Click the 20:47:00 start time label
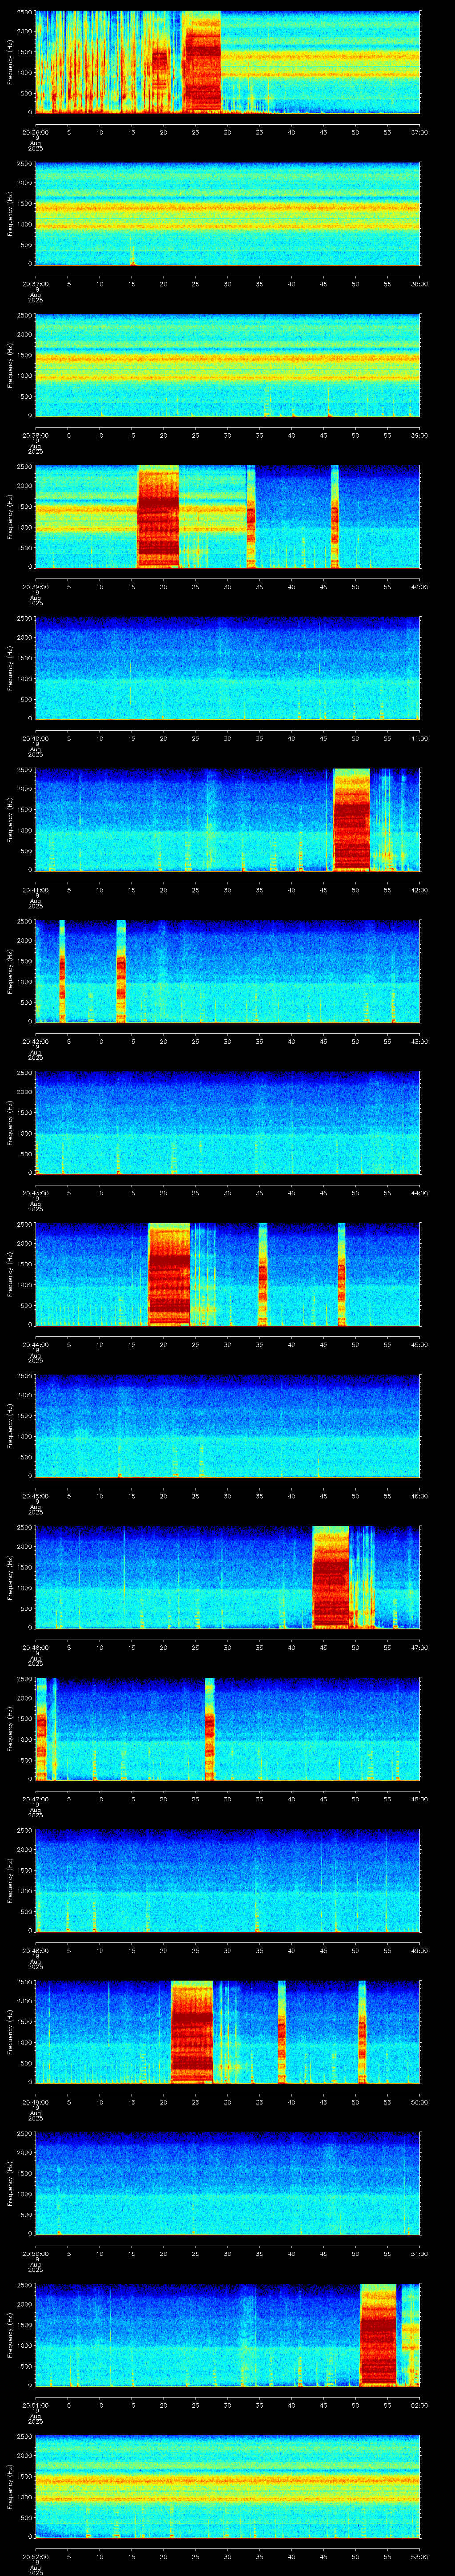 35,1799
